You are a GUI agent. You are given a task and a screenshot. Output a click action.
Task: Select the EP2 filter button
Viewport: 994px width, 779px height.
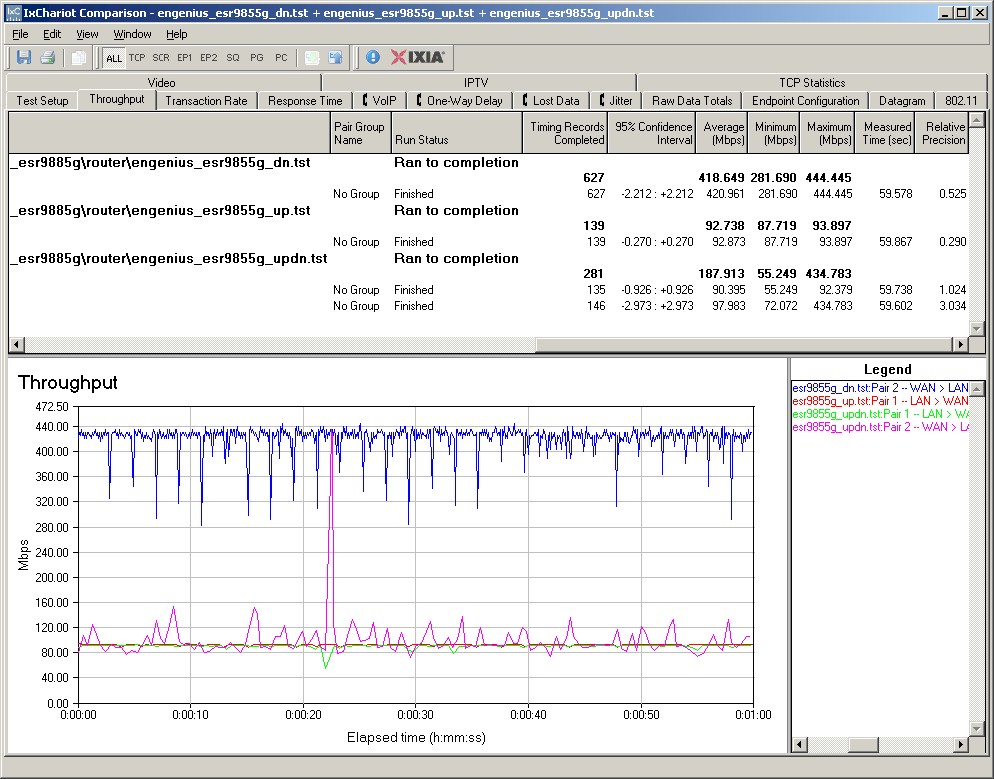coord(209,58)
